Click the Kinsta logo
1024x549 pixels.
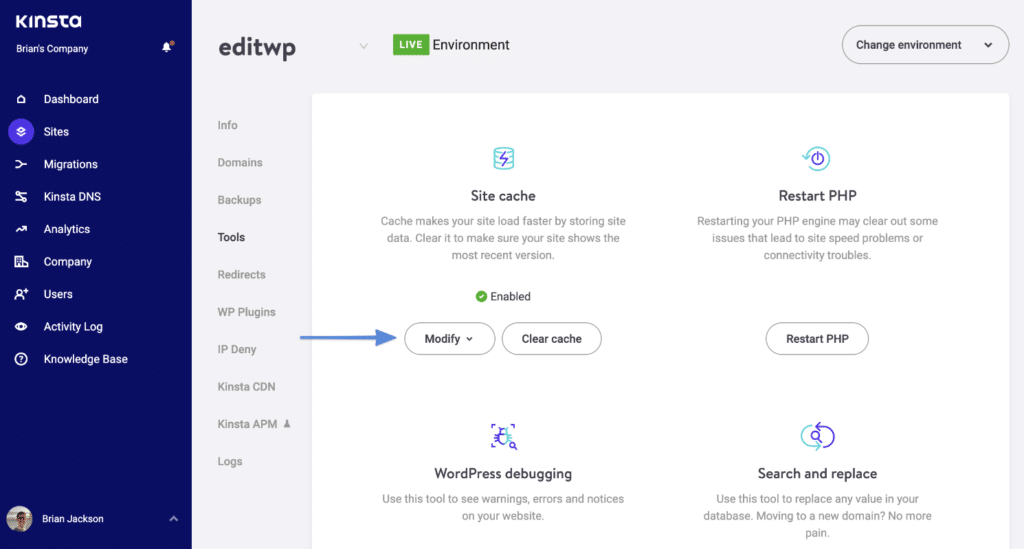[48, 22]
